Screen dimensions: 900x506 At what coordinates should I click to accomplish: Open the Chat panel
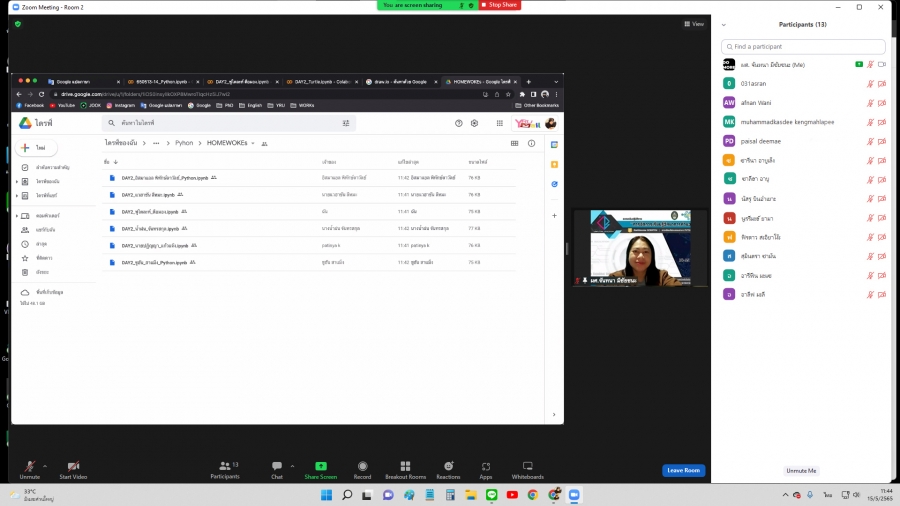(x=277, y=466)
